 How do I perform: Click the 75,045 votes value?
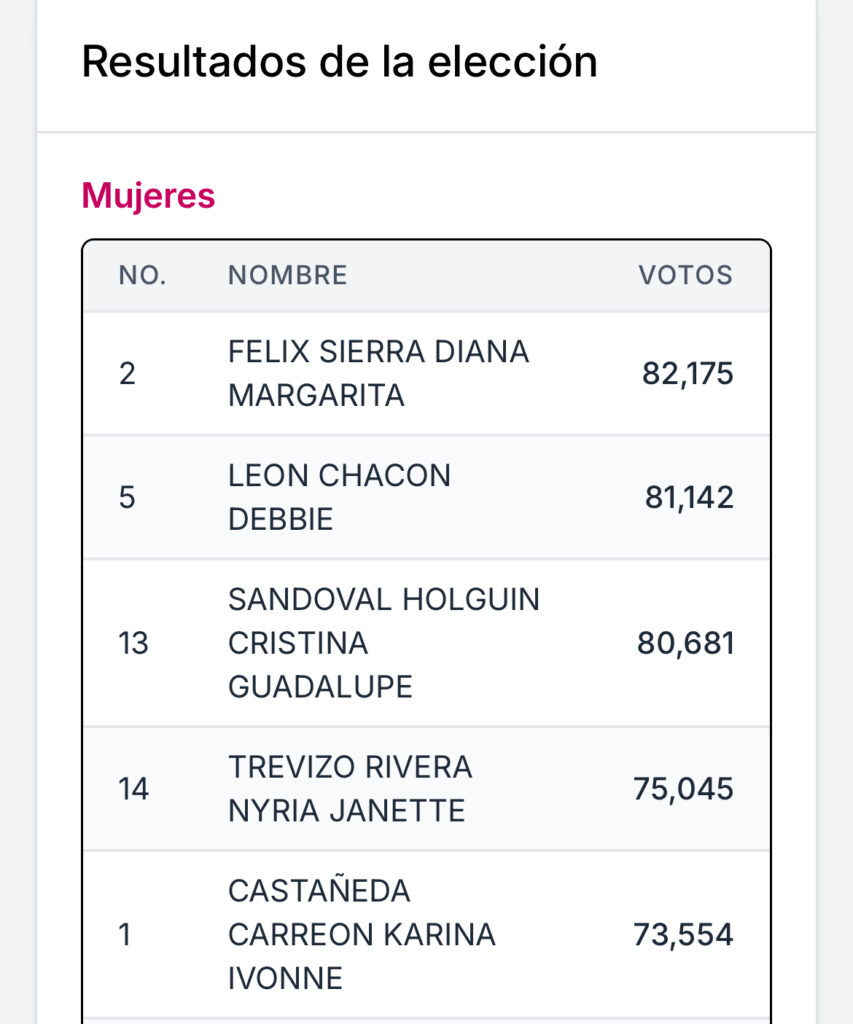[x=683, y=789]
